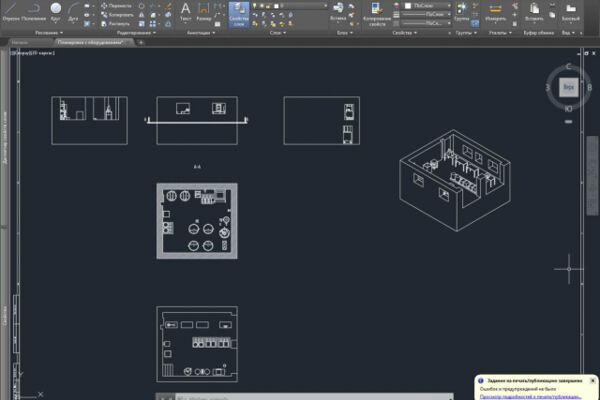Select the isometric 3D room view
The image size is (600, 400).
(x=455, y=180)
